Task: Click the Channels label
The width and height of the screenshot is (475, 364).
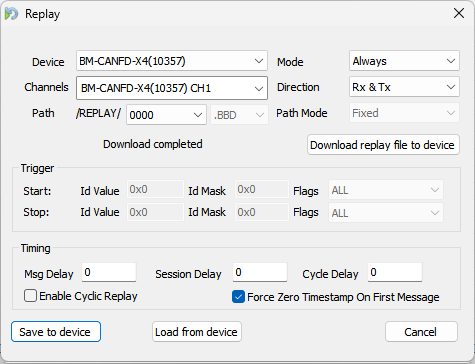Action: tap(46, 87)
